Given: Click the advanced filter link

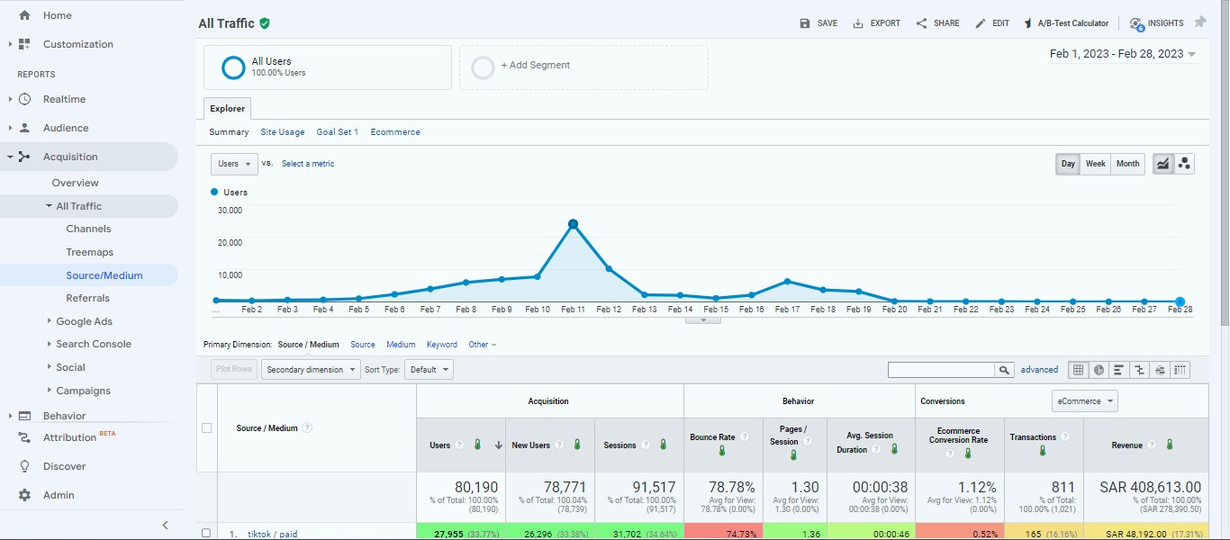Looking at the screenshot, I should click(1039, 370).
